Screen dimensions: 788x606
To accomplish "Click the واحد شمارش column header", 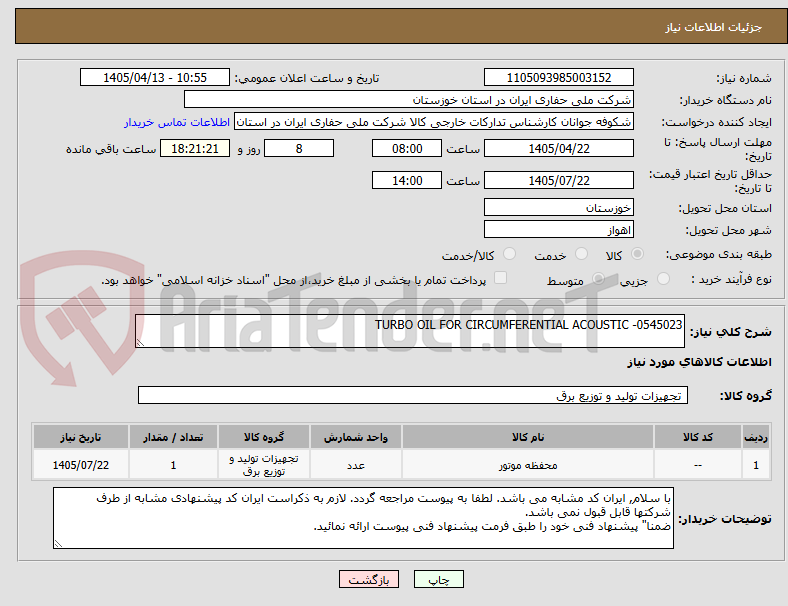I will 355,437.
